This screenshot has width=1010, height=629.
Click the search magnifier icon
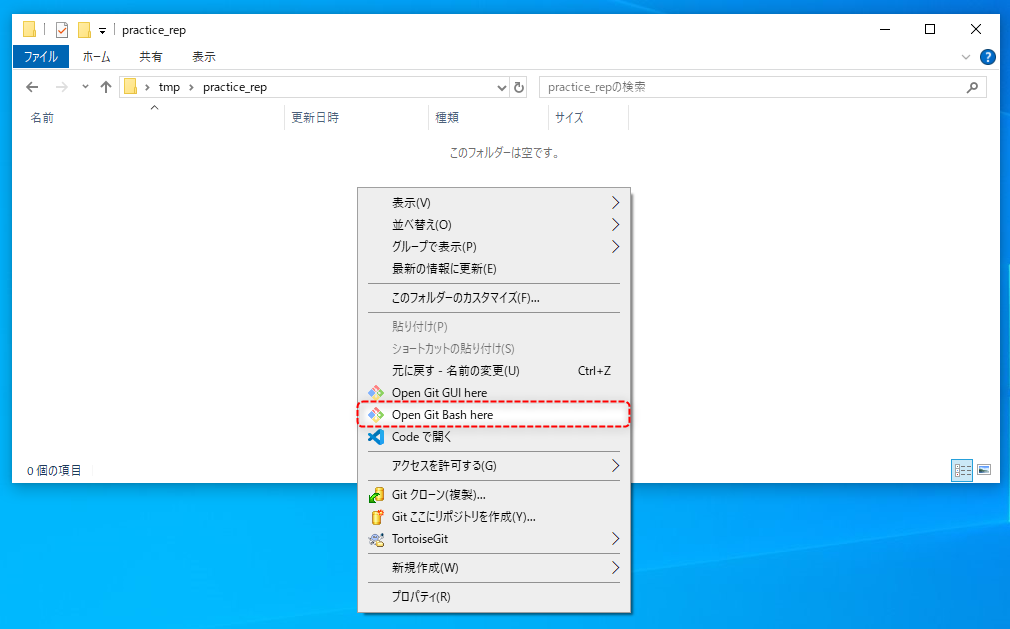pos(972,87)
